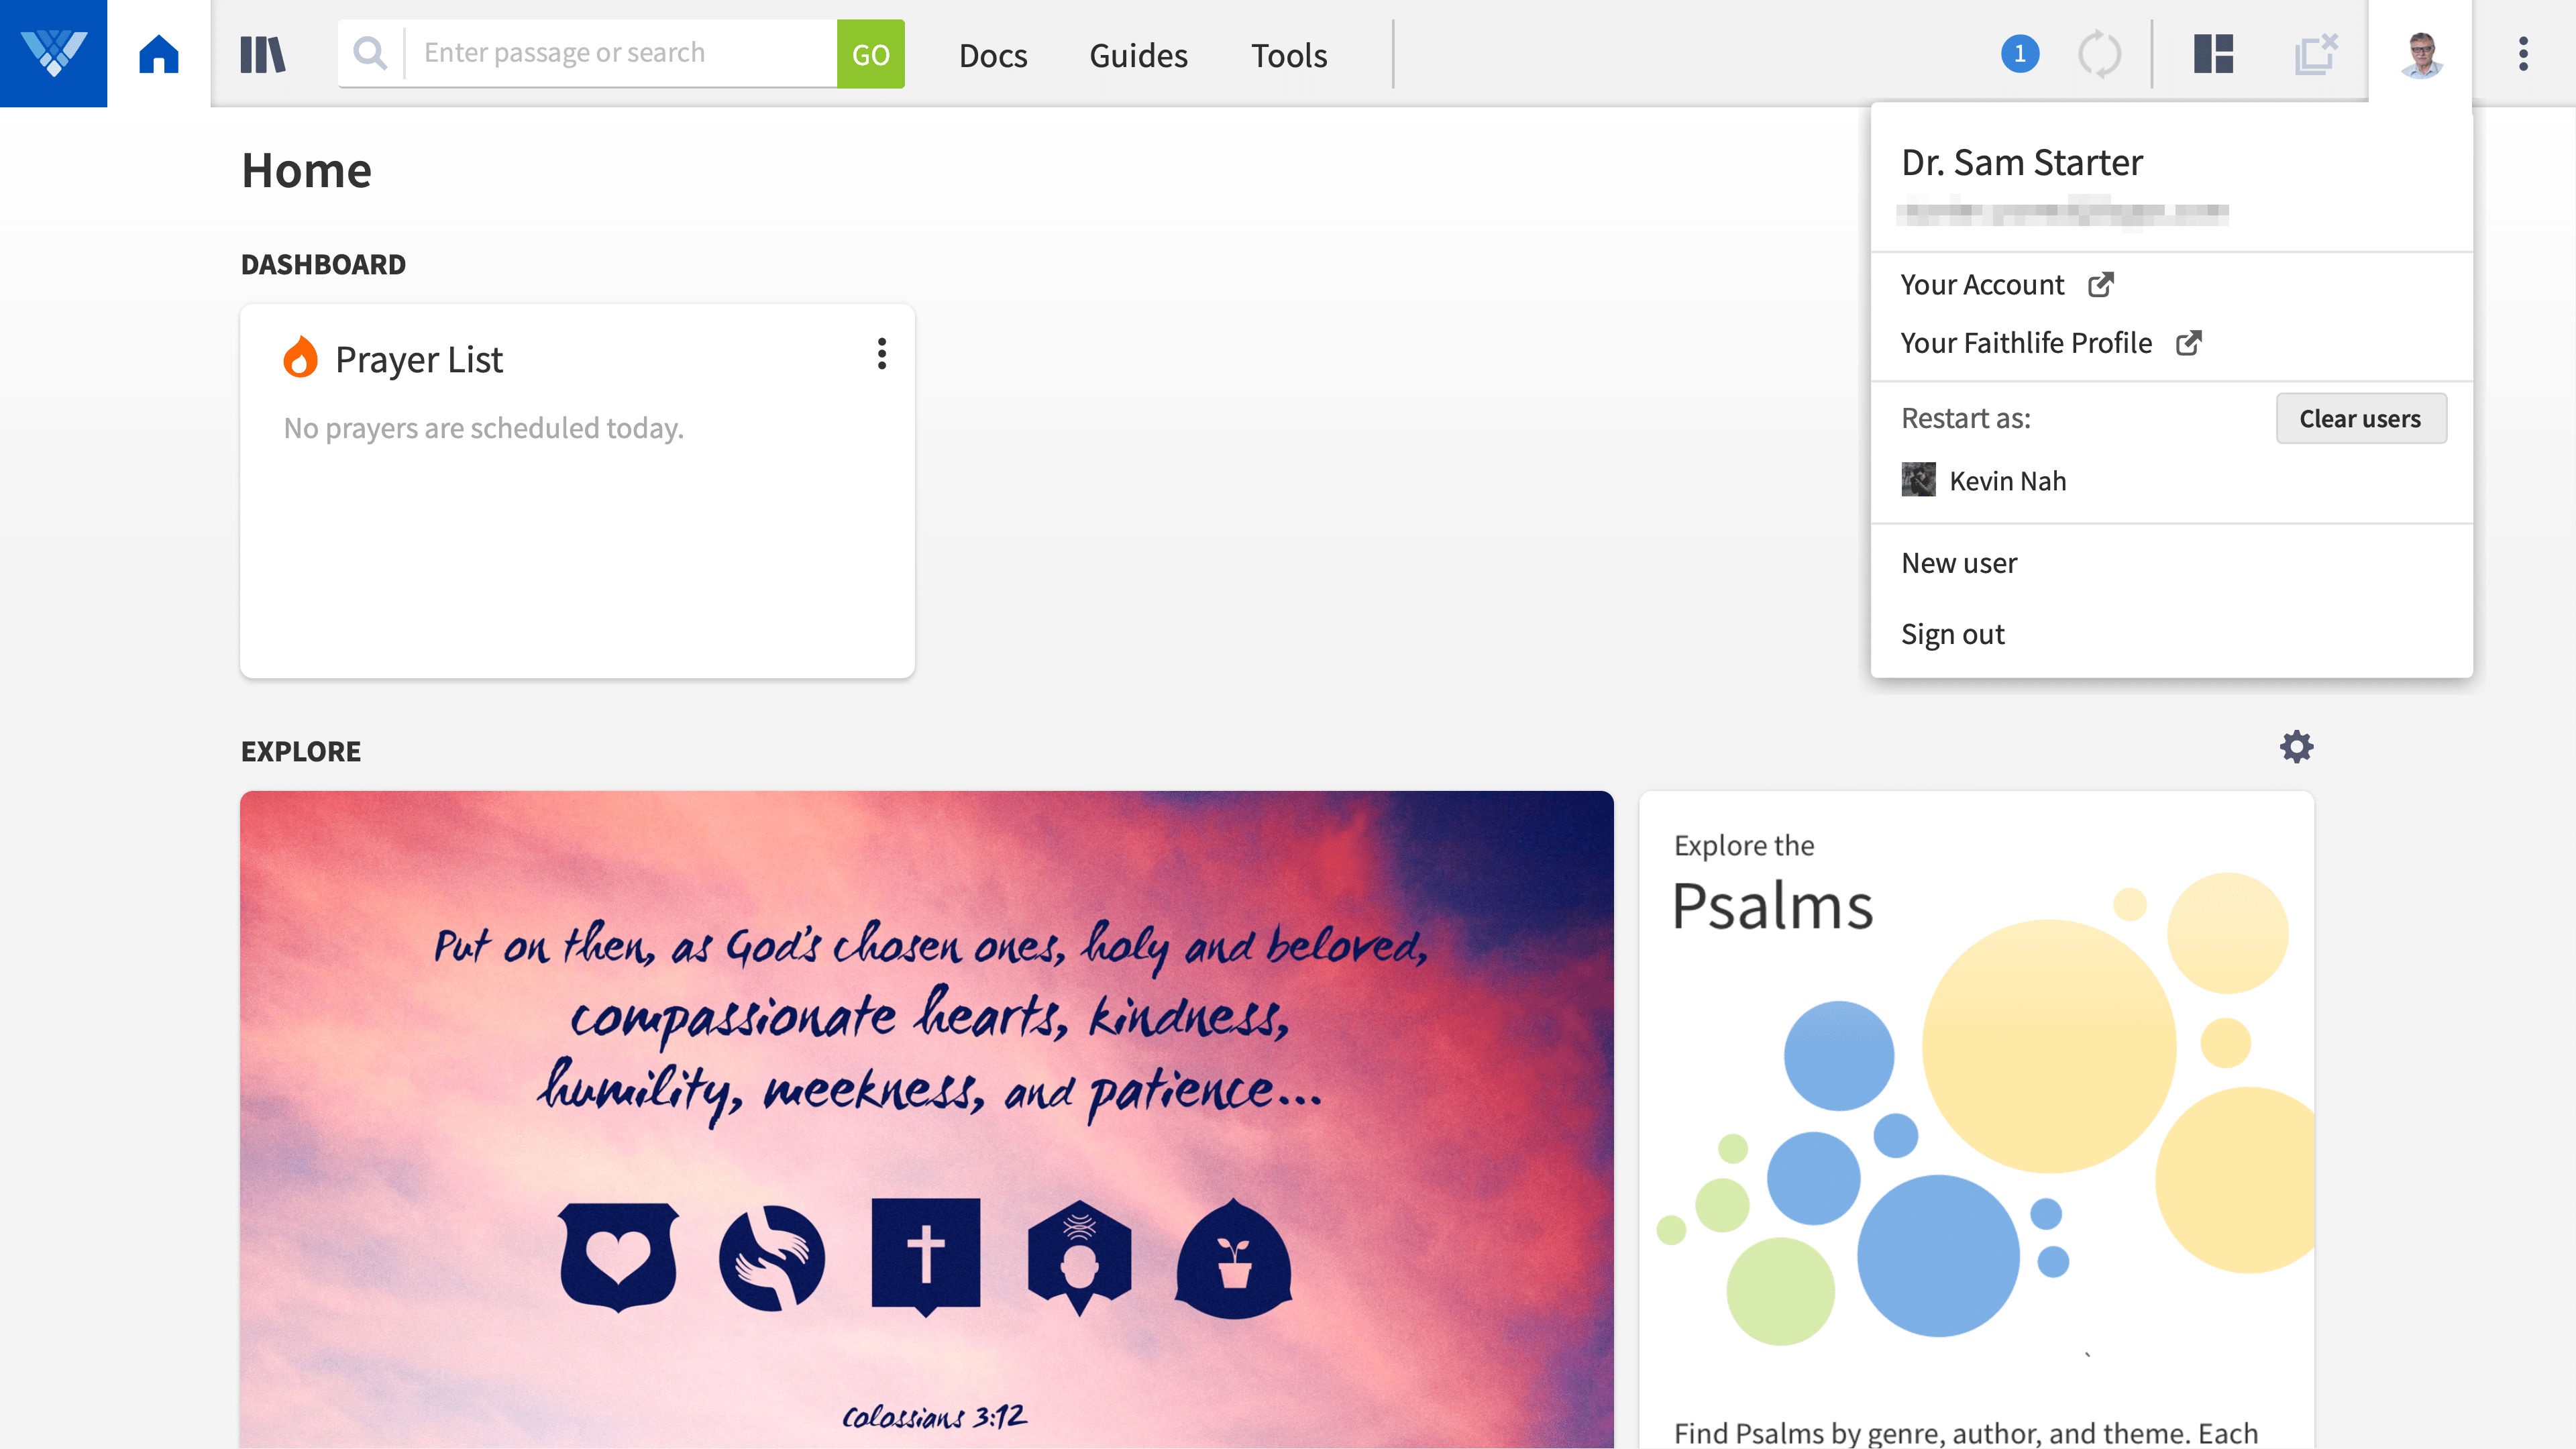Click the New user option
This screenshot has width=2576, height=1449.
tap(1959, 561)
